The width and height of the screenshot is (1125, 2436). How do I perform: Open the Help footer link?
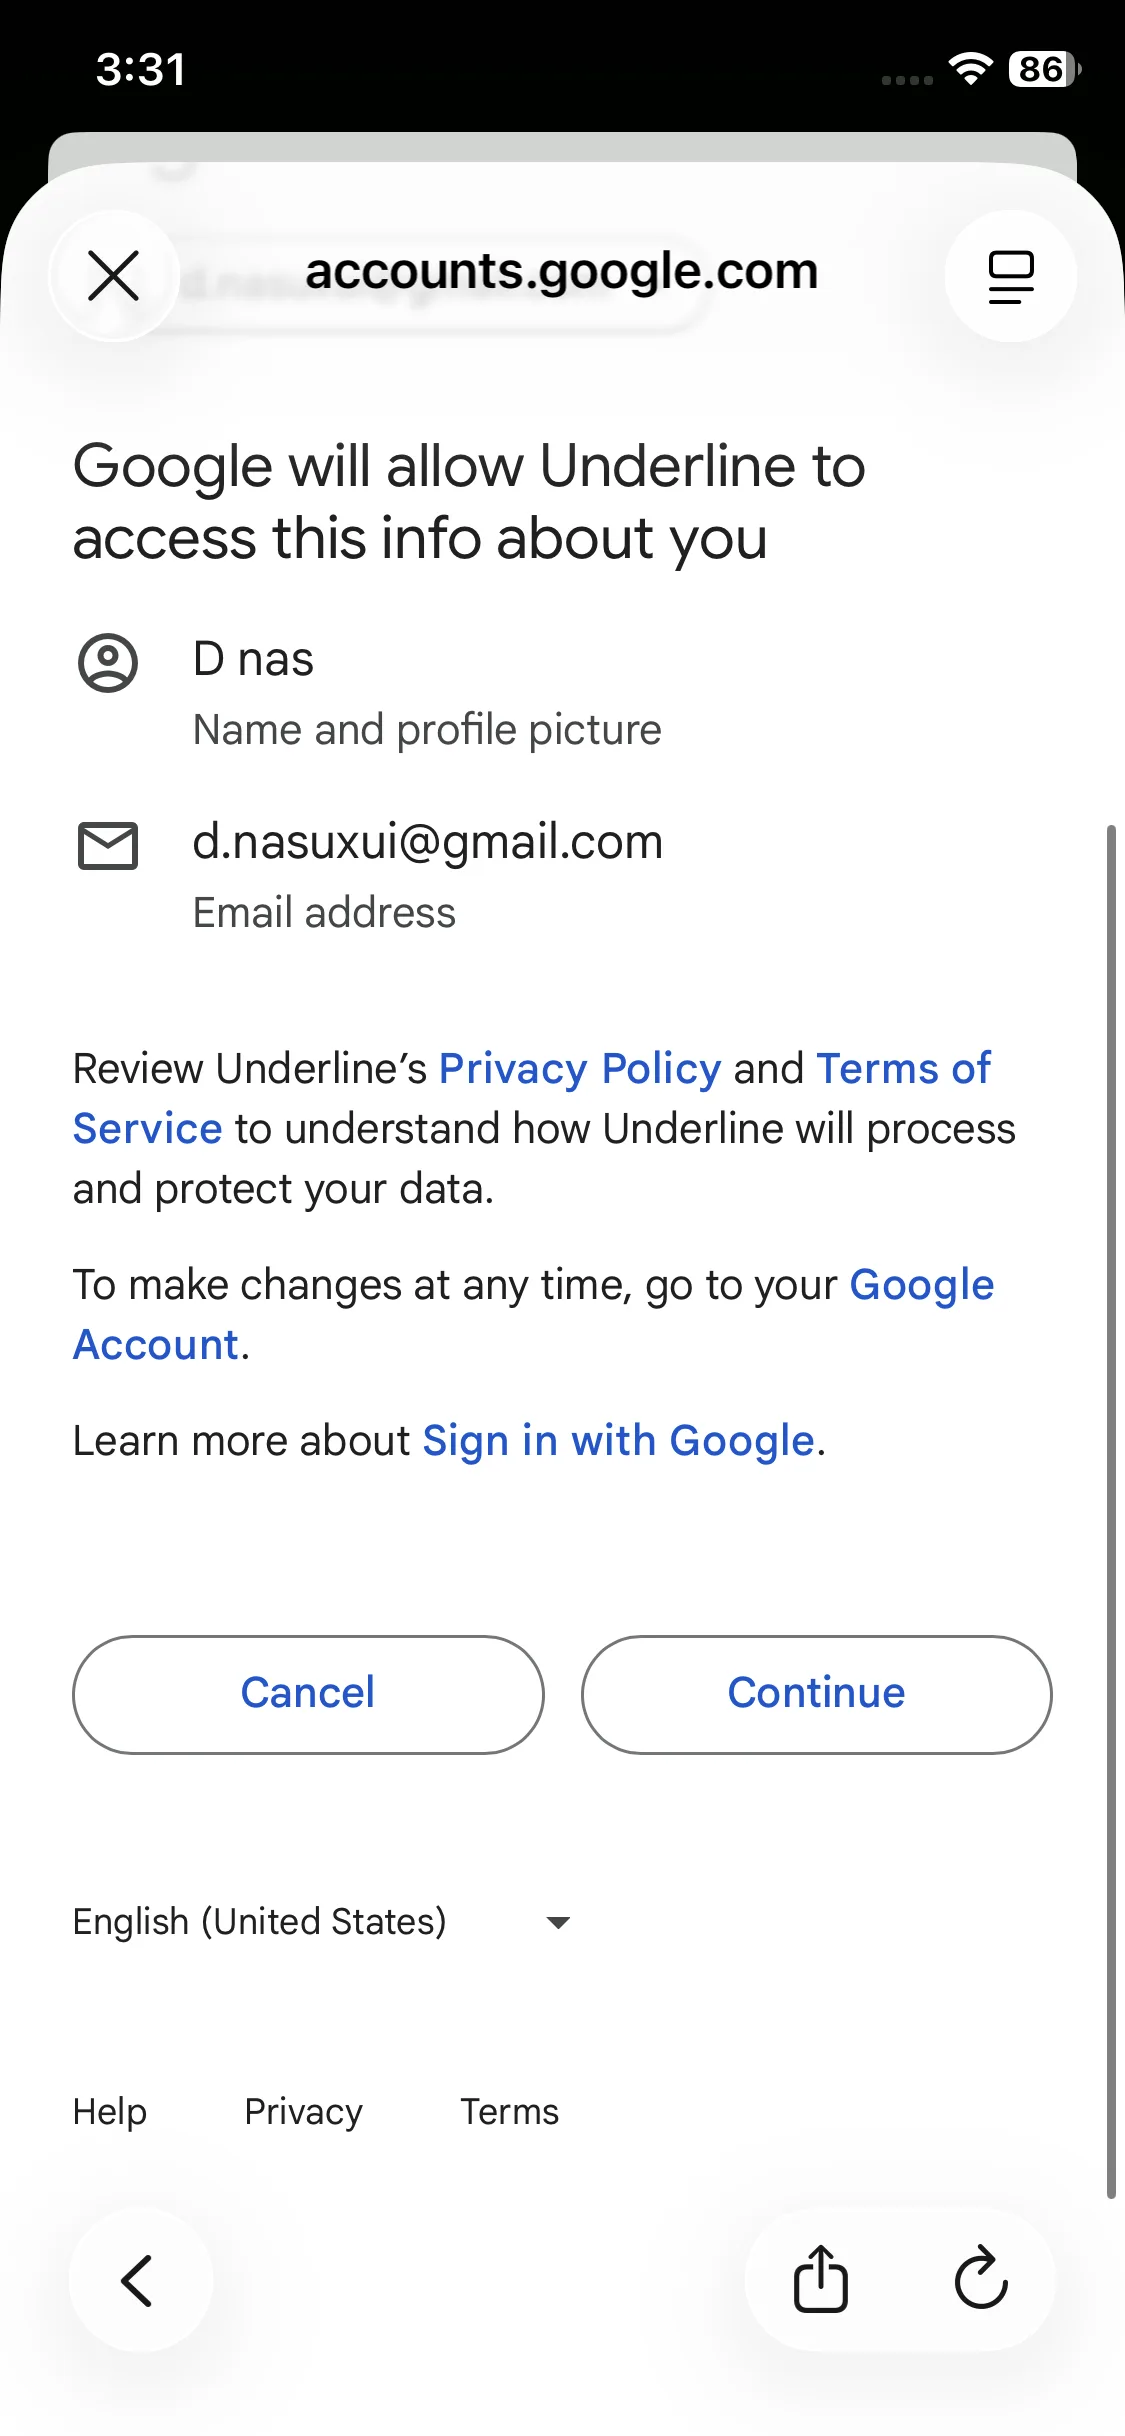pyautogui.click(x=110, y=2111)
